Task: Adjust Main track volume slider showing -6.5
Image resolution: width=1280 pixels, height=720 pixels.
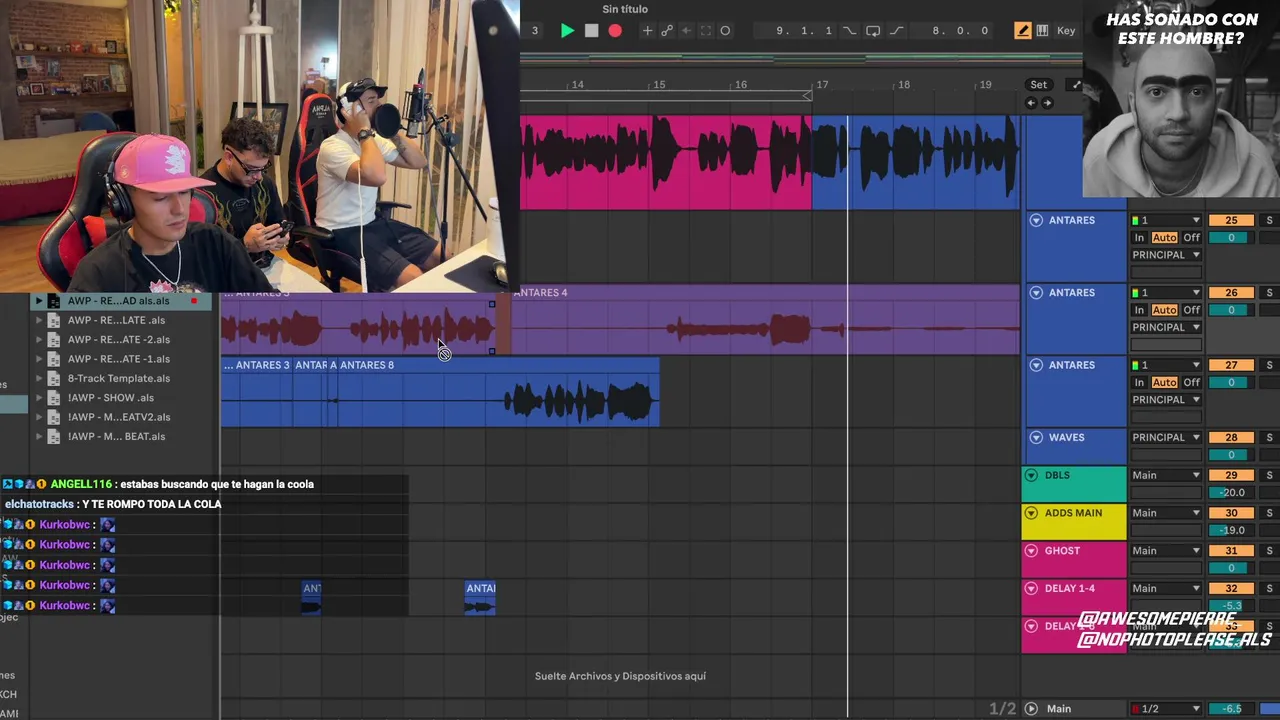Action: 1231,709
